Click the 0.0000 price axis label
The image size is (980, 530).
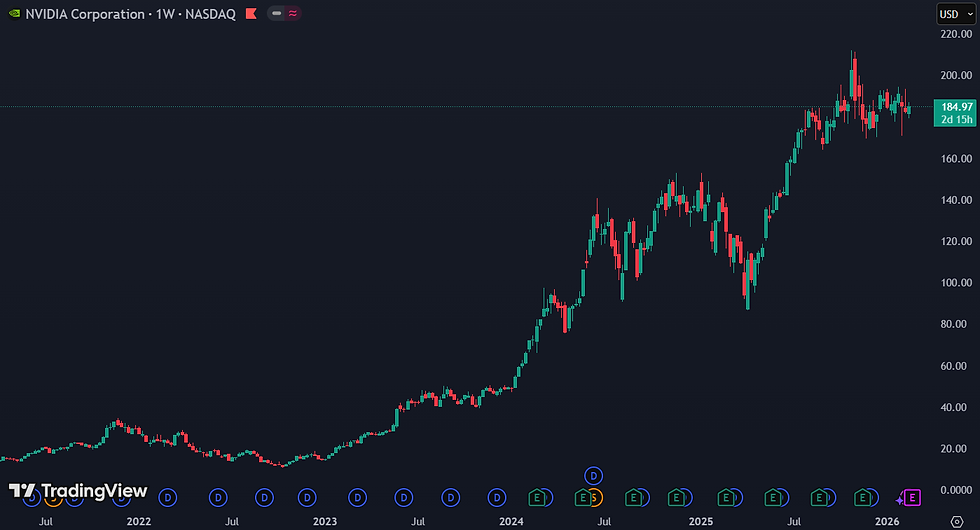pos(956,490)
